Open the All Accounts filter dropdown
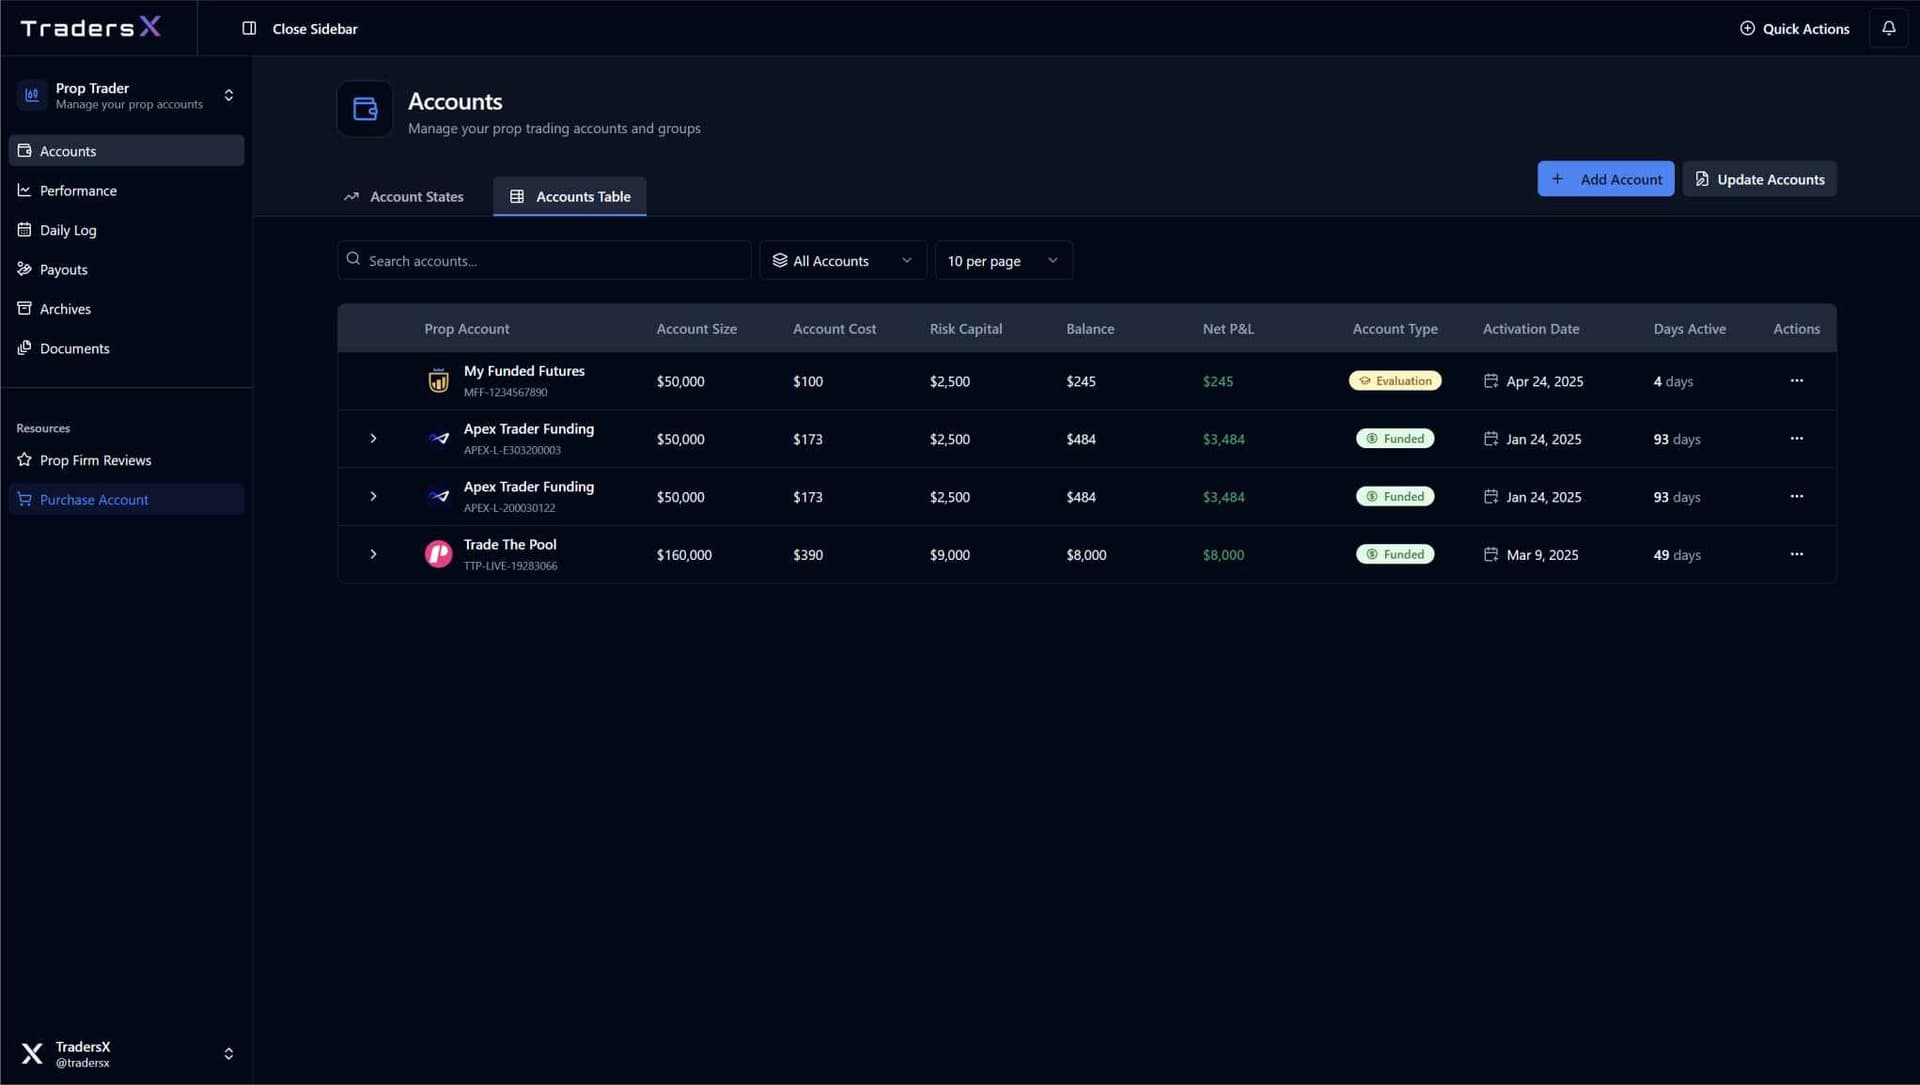Screen dimensions: 1920x1085 click(x=842, y=260)
